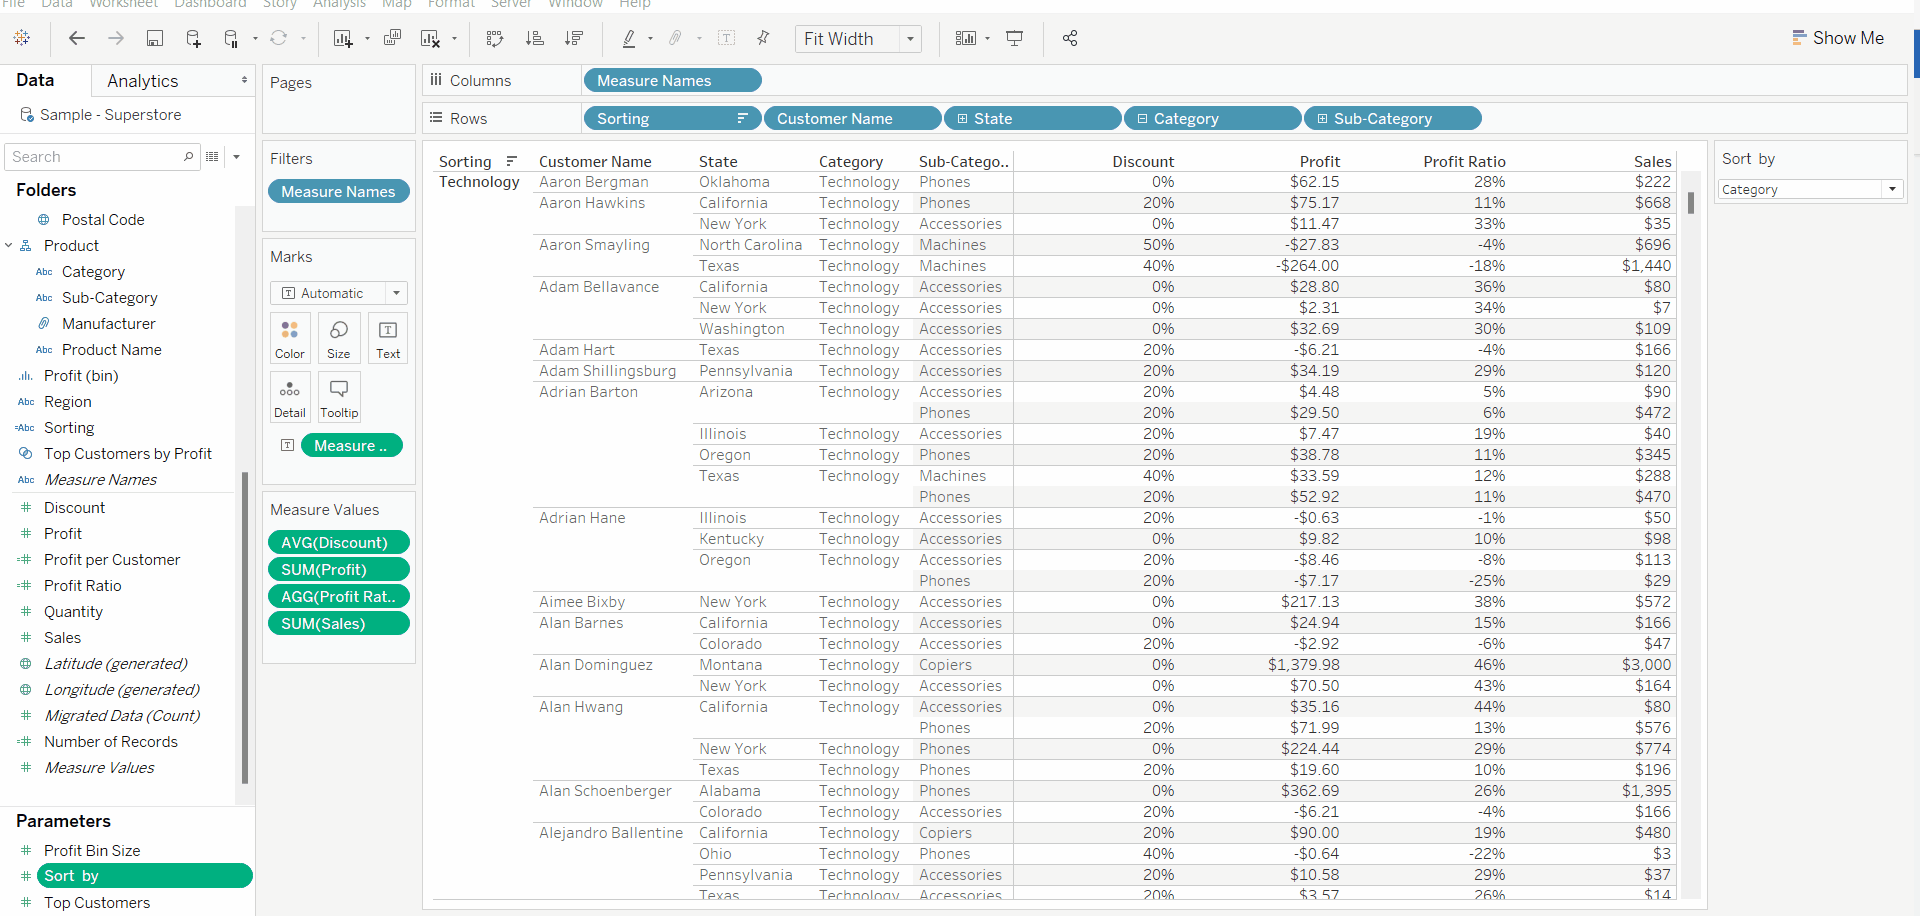Screen dimensions: 1920x916
Task: Open the clear sheet dropdown arrow
Action: pyautogui.click(x=455, y=39)
